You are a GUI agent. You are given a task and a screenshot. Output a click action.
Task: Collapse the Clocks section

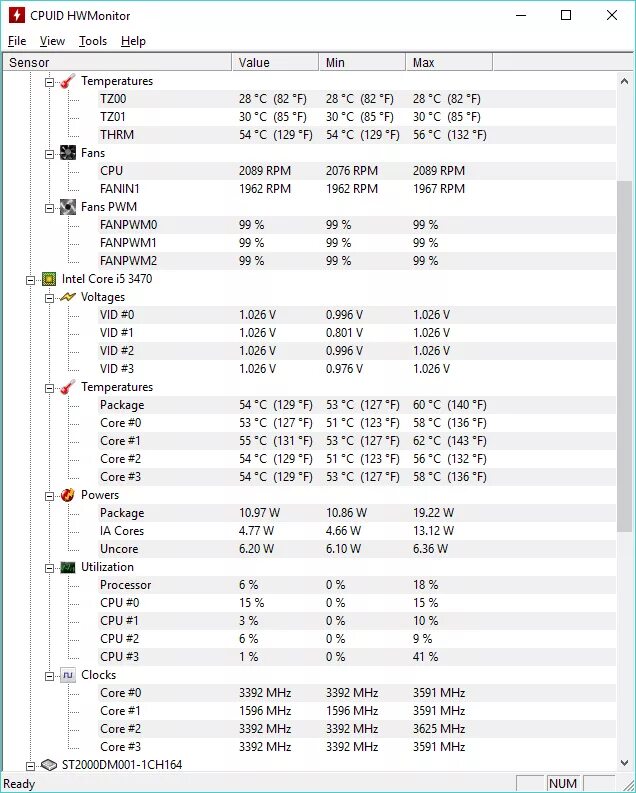(x=50, y=676)
